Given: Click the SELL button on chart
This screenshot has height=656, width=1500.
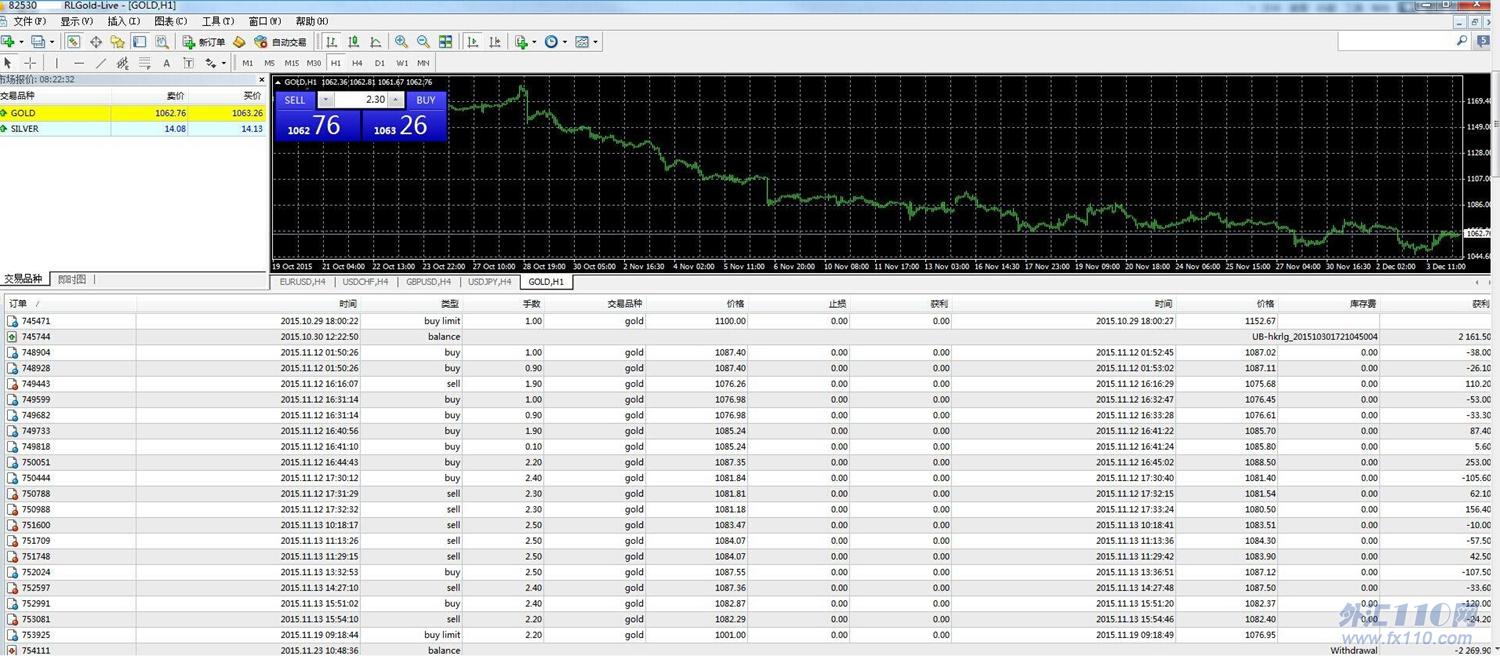Looking at the screenshot, I should click(295, 100).
